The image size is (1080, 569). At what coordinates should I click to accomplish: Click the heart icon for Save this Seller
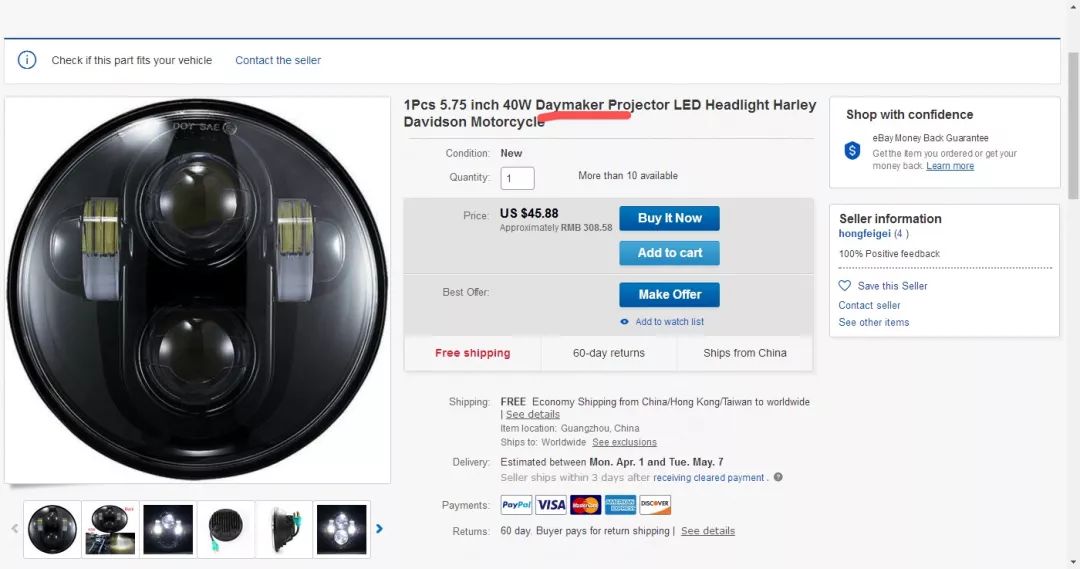pyautogui.click(x=845, y=286)
